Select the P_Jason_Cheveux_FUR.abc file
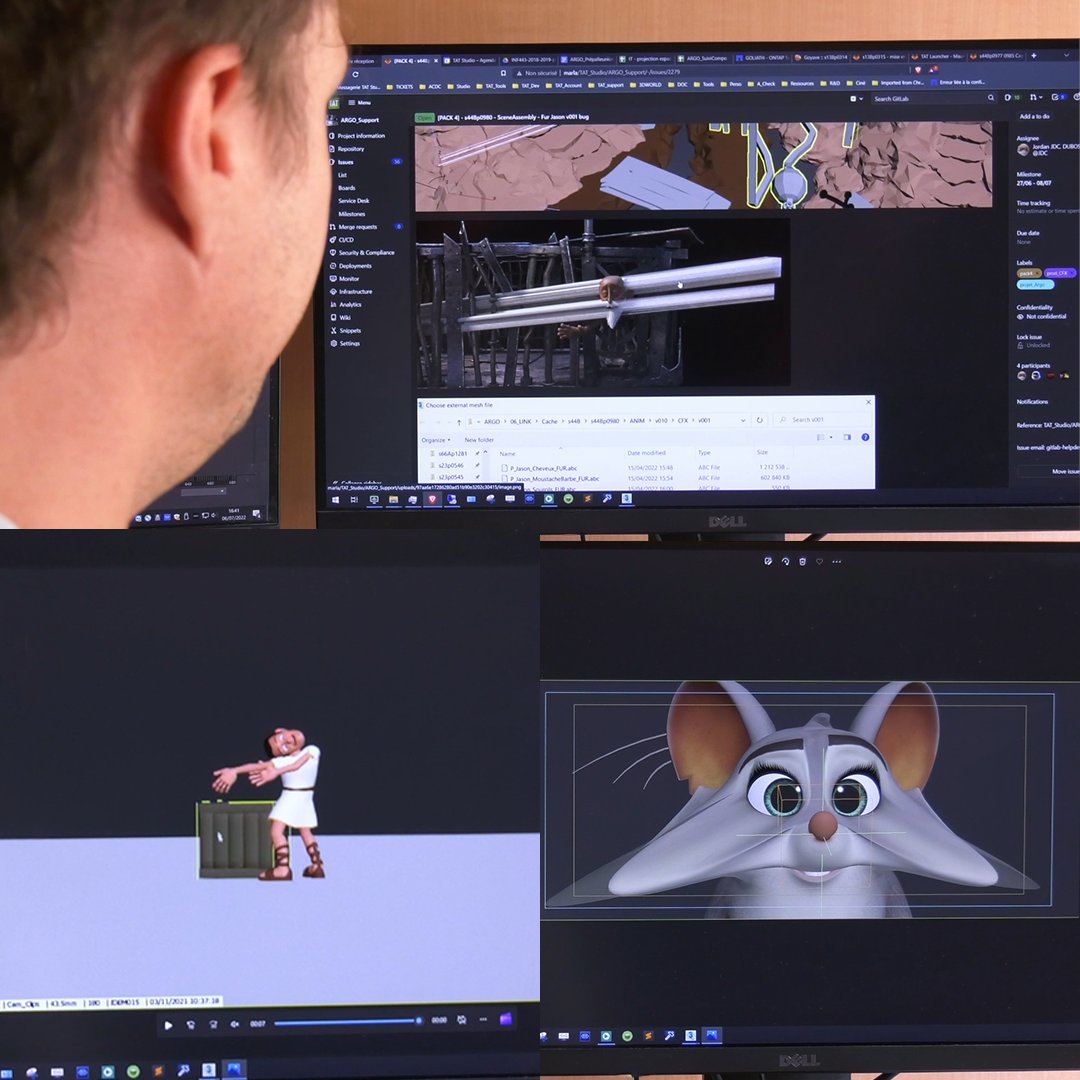The width and height of the screenshot is (1080, 1080). click(x=539, y=468)
